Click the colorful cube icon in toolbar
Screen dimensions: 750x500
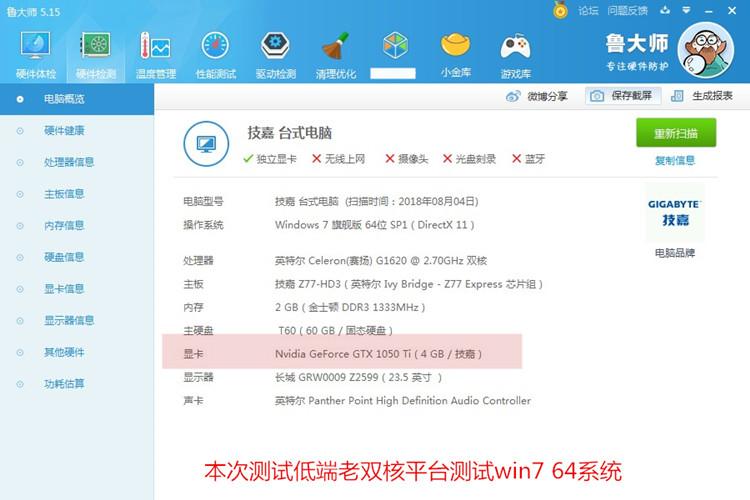pyautogui.click(x=395, y=44)
